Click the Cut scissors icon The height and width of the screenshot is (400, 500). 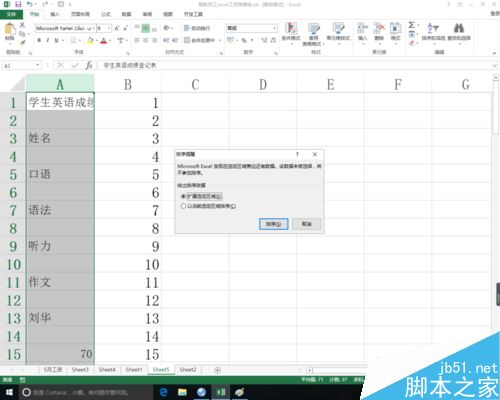coord(22,25)
